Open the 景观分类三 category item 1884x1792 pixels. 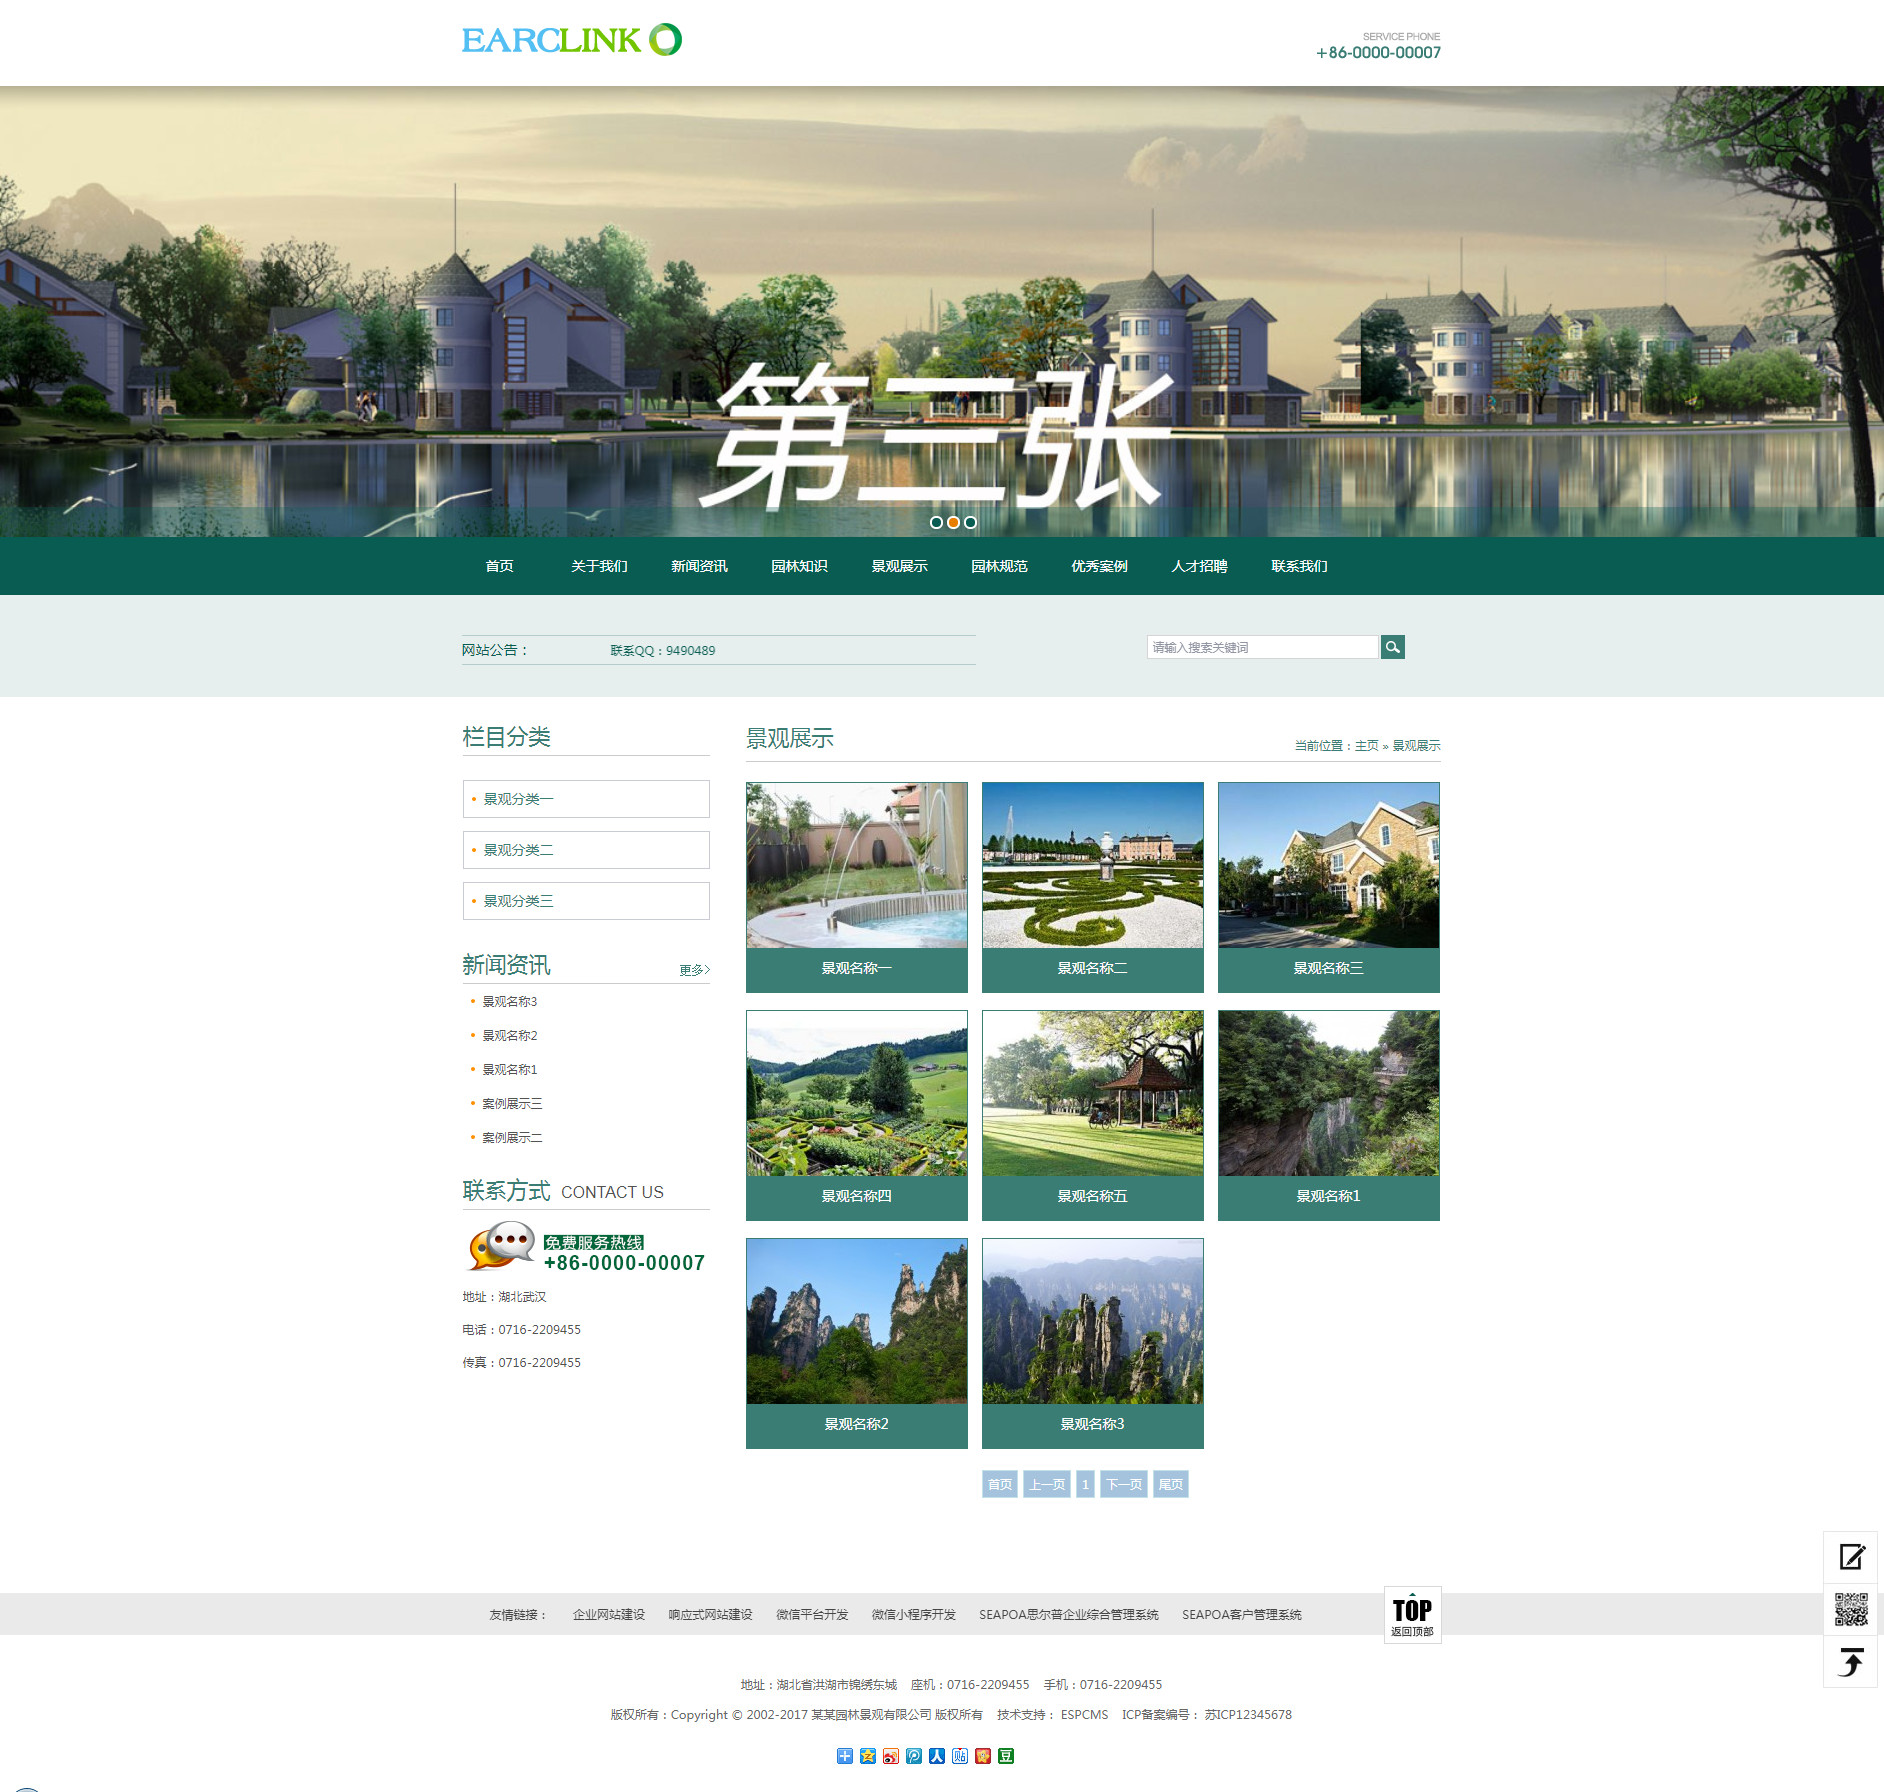(586, 901)
